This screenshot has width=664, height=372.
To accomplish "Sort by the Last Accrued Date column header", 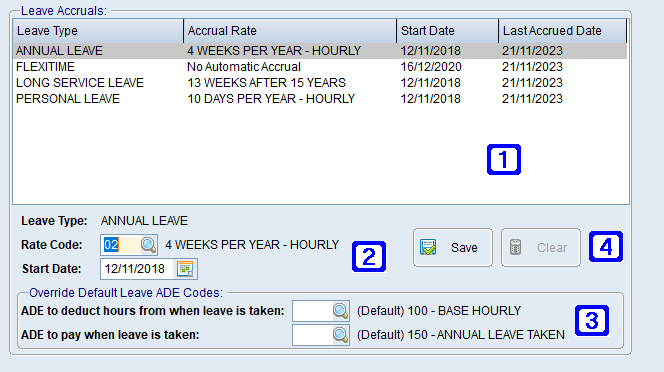I will (562, 31).
